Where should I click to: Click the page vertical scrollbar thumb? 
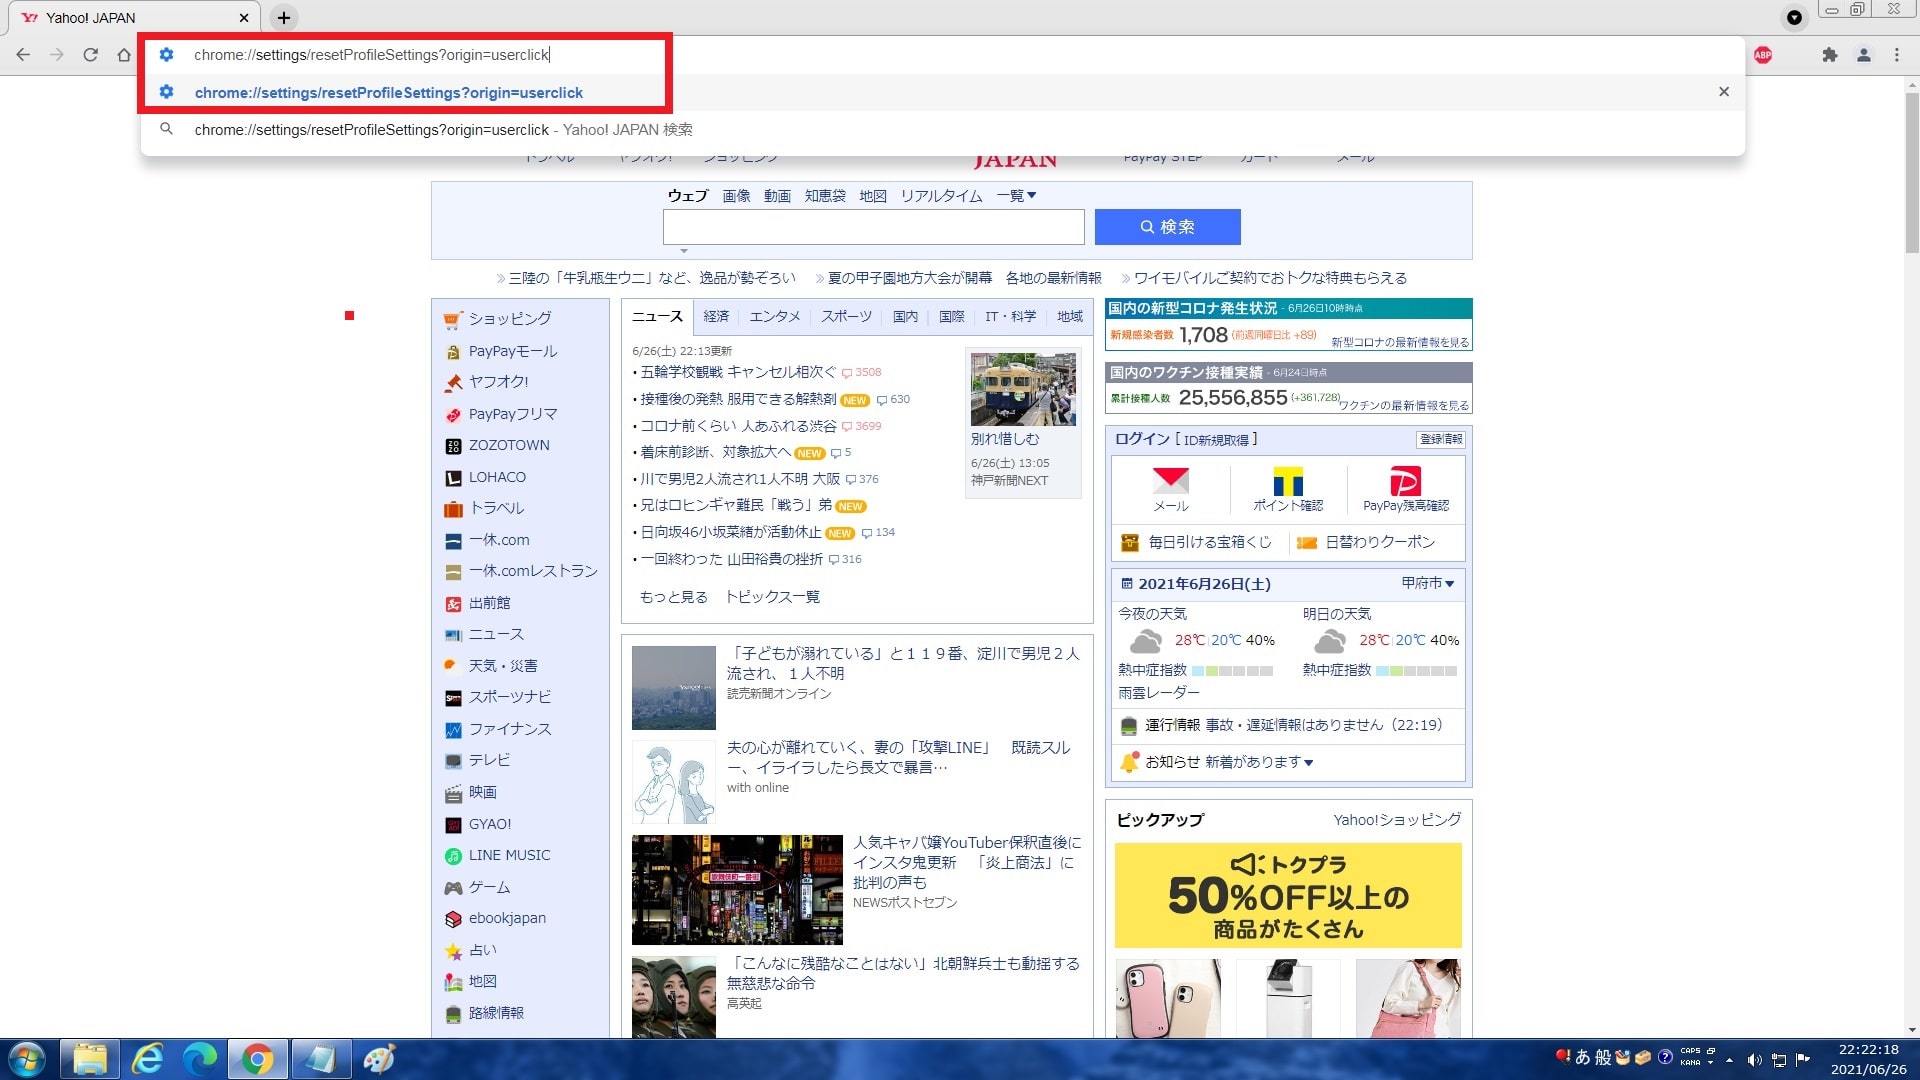[1912, 172]
